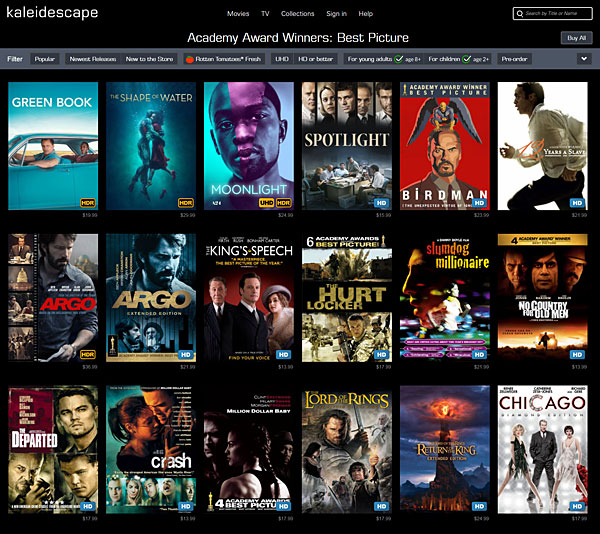Click the HD badge on Birdman
The image size is (600, 534).
pyautogui.click(x=479, y=203)
